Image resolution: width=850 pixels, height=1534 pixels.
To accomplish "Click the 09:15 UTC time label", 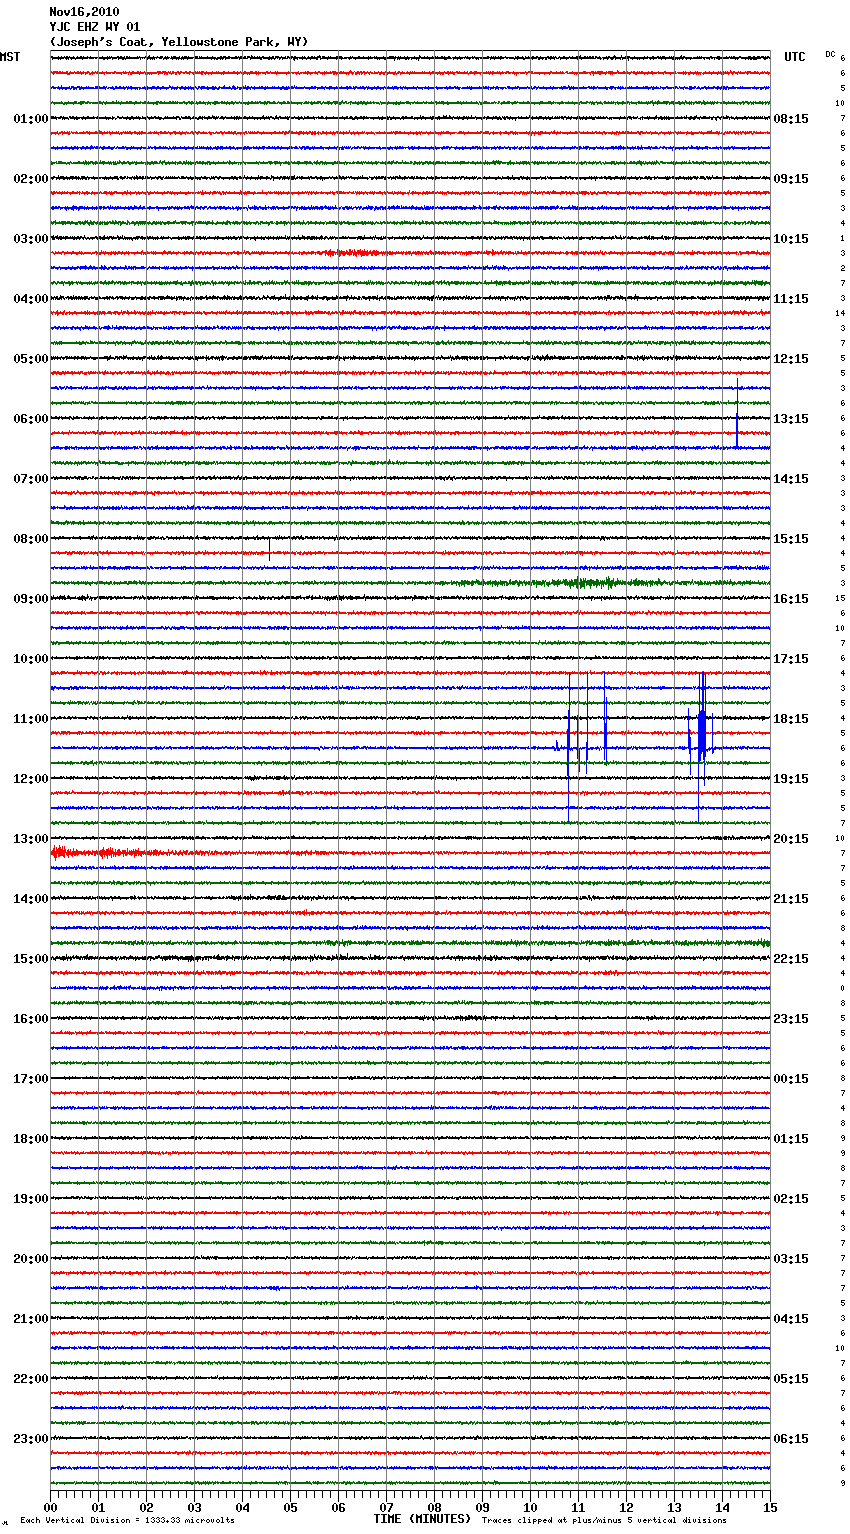I will [x=791, y=179].
